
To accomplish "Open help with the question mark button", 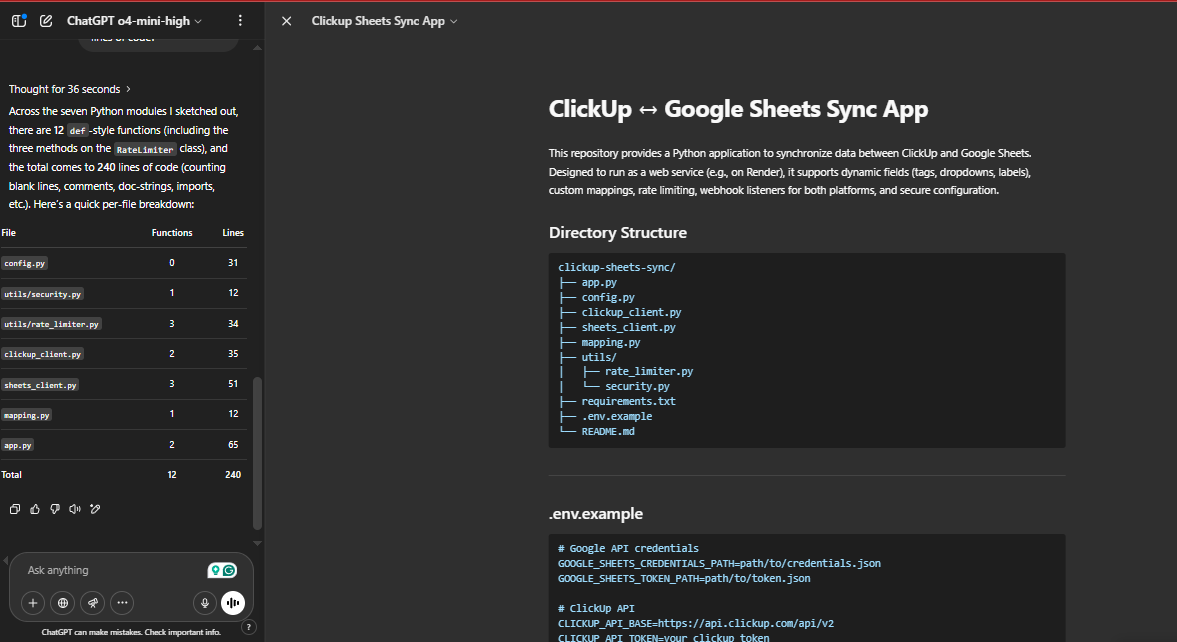I will coord(248,626).
